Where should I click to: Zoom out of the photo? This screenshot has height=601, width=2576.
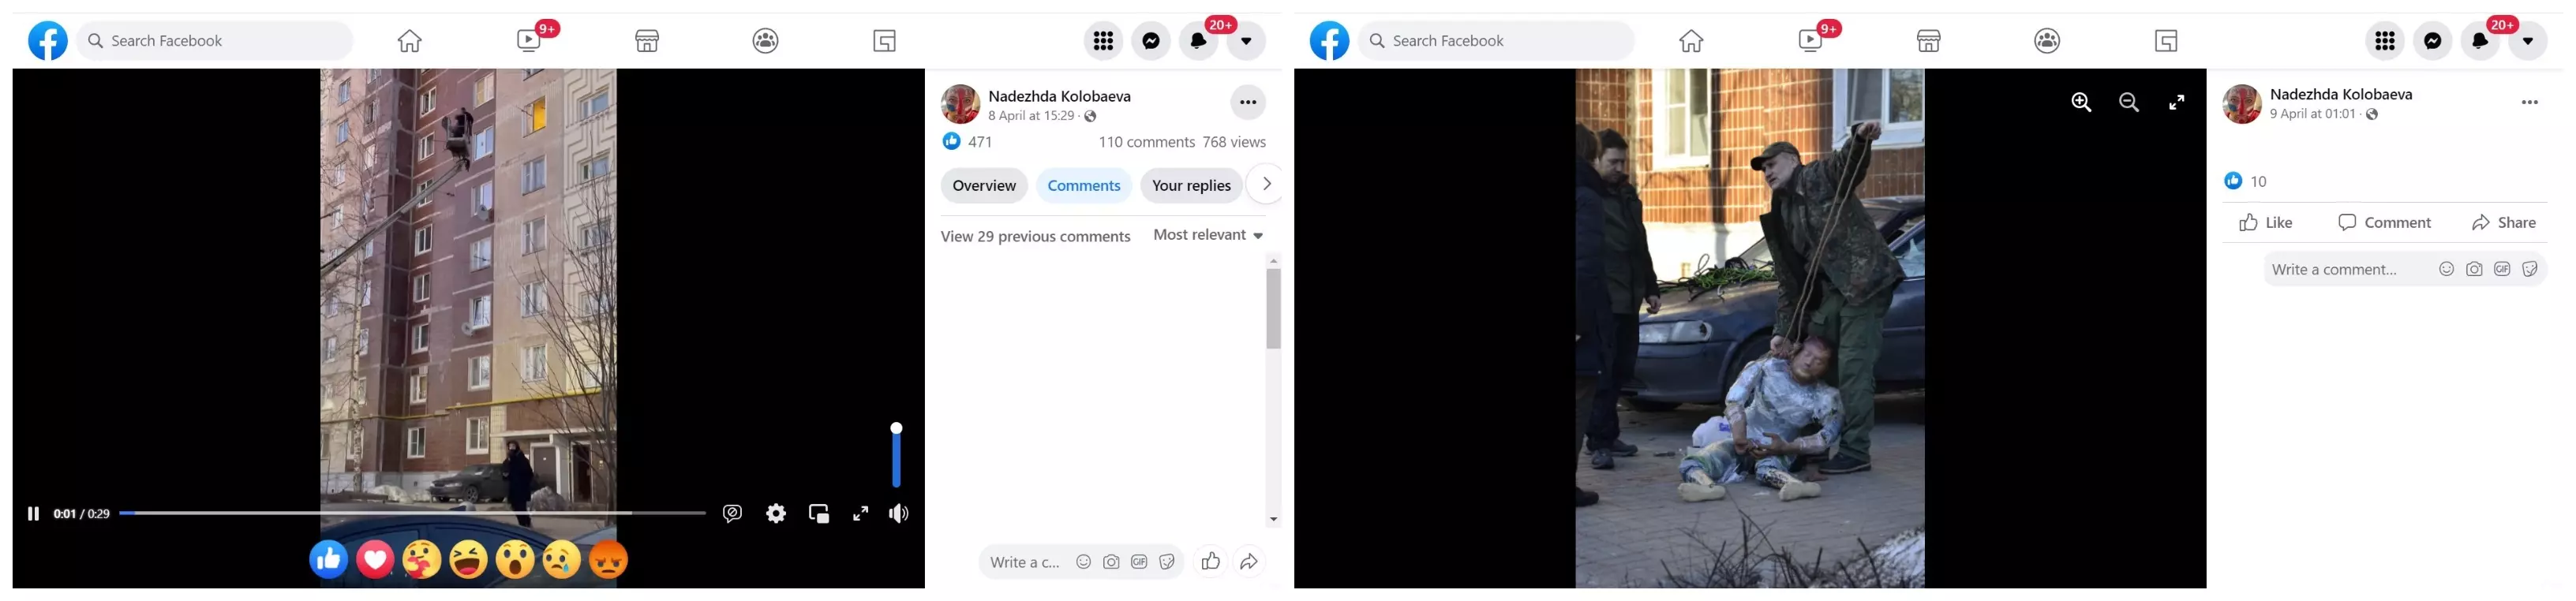2129,102
